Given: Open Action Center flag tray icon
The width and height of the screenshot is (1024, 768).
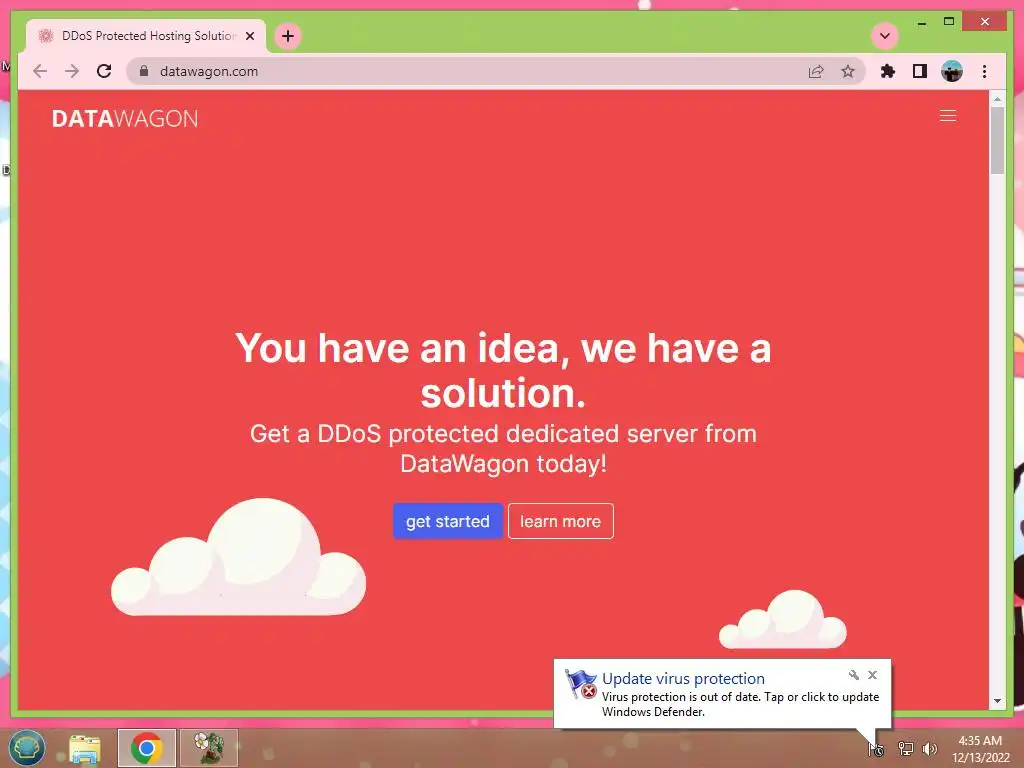Looking at the screenshot, I should coord(876,749).
